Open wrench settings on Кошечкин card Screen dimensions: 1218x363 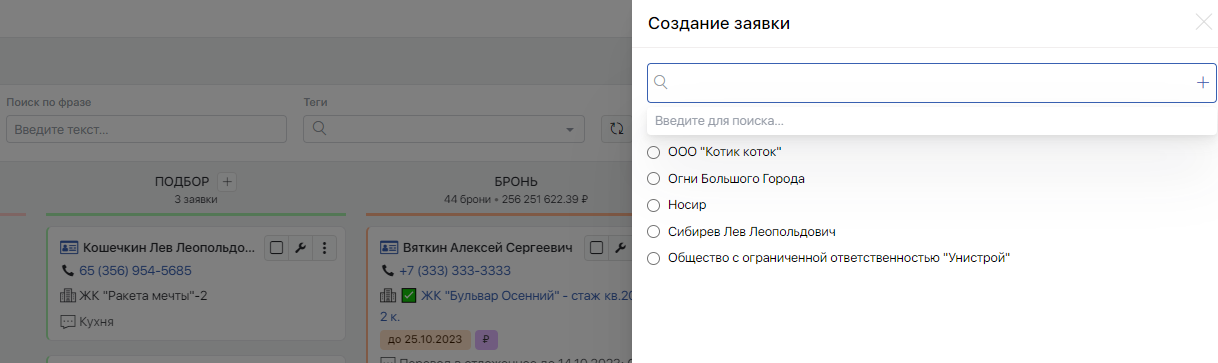coord(300,248)
